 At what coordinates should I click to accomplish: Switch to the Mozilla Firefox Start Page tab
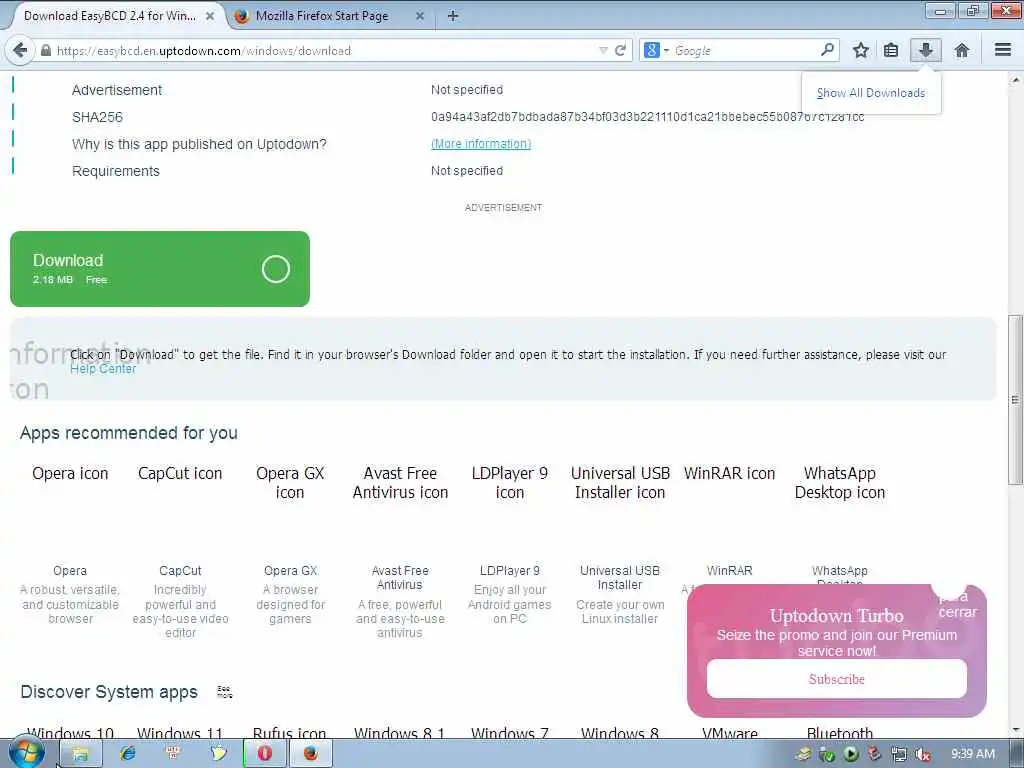pos(322,16)
